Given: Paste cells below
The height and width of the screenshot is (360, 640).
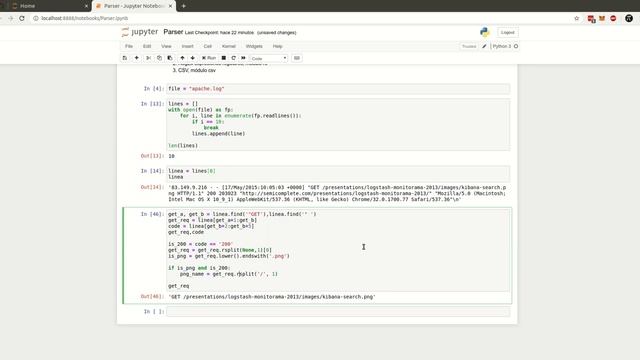Looking at the screenshot, I should (x=170, y=58).
